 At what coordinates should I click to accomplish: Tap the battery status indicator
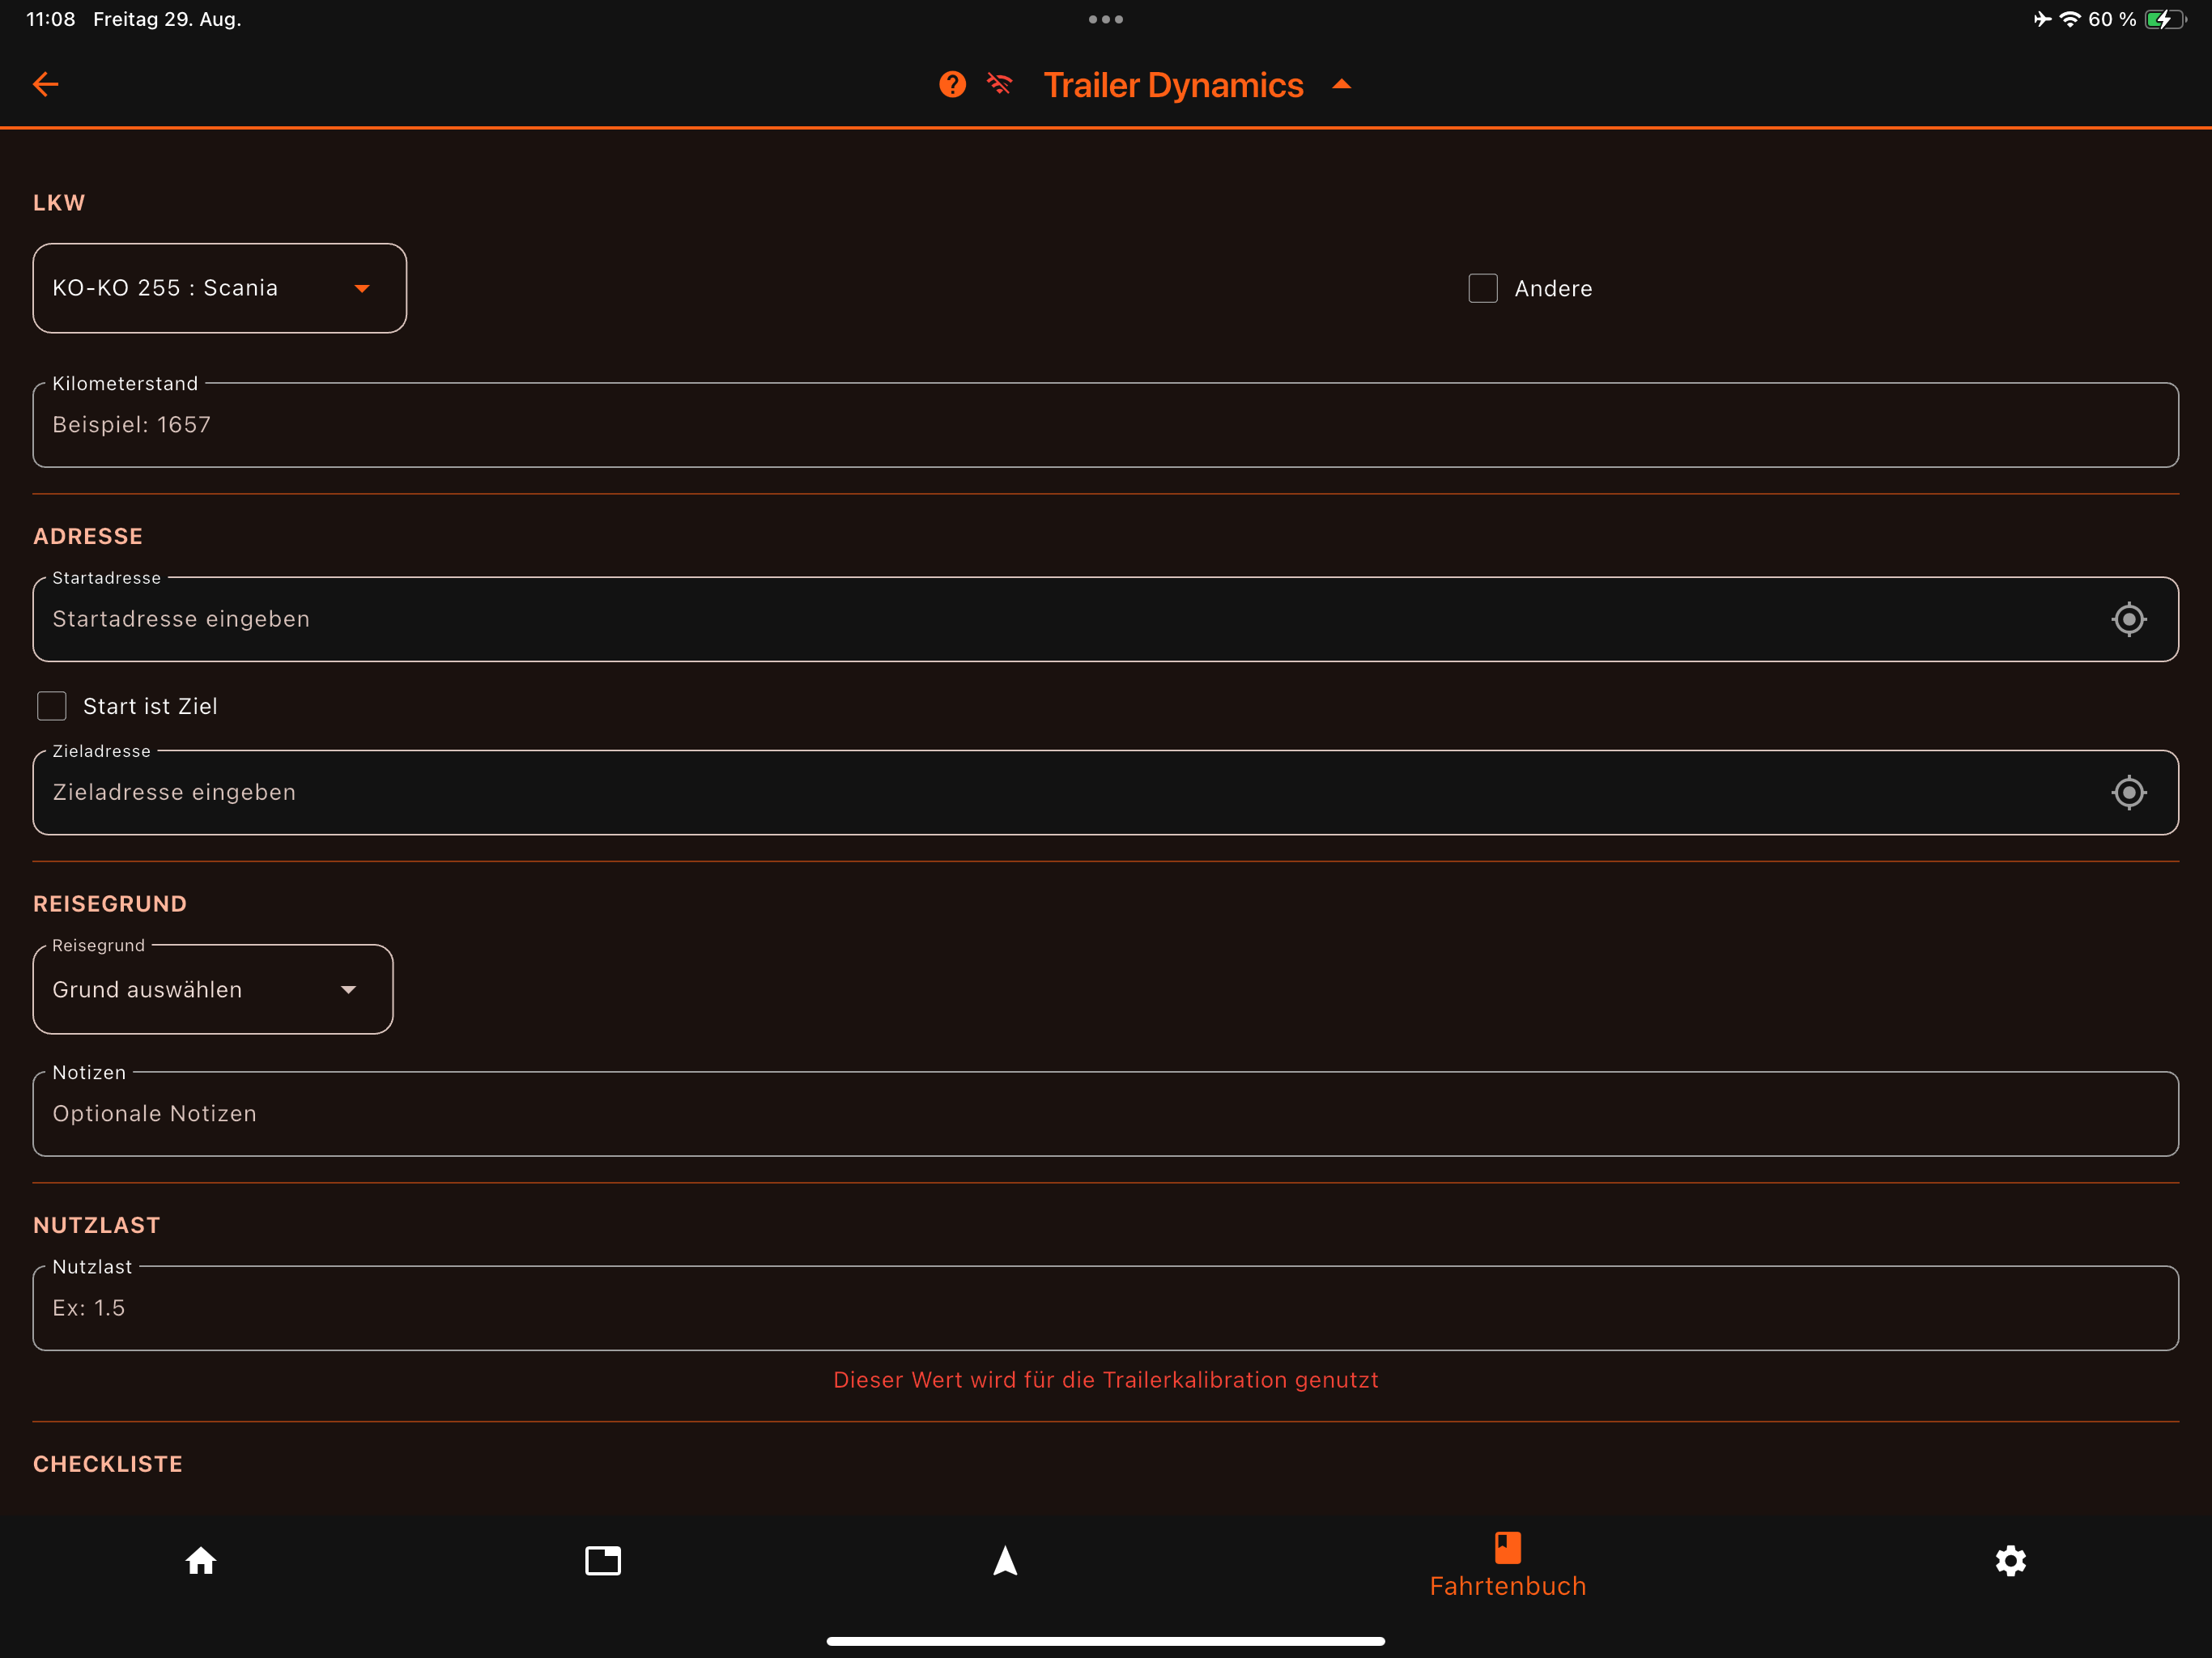point(2165,19)
